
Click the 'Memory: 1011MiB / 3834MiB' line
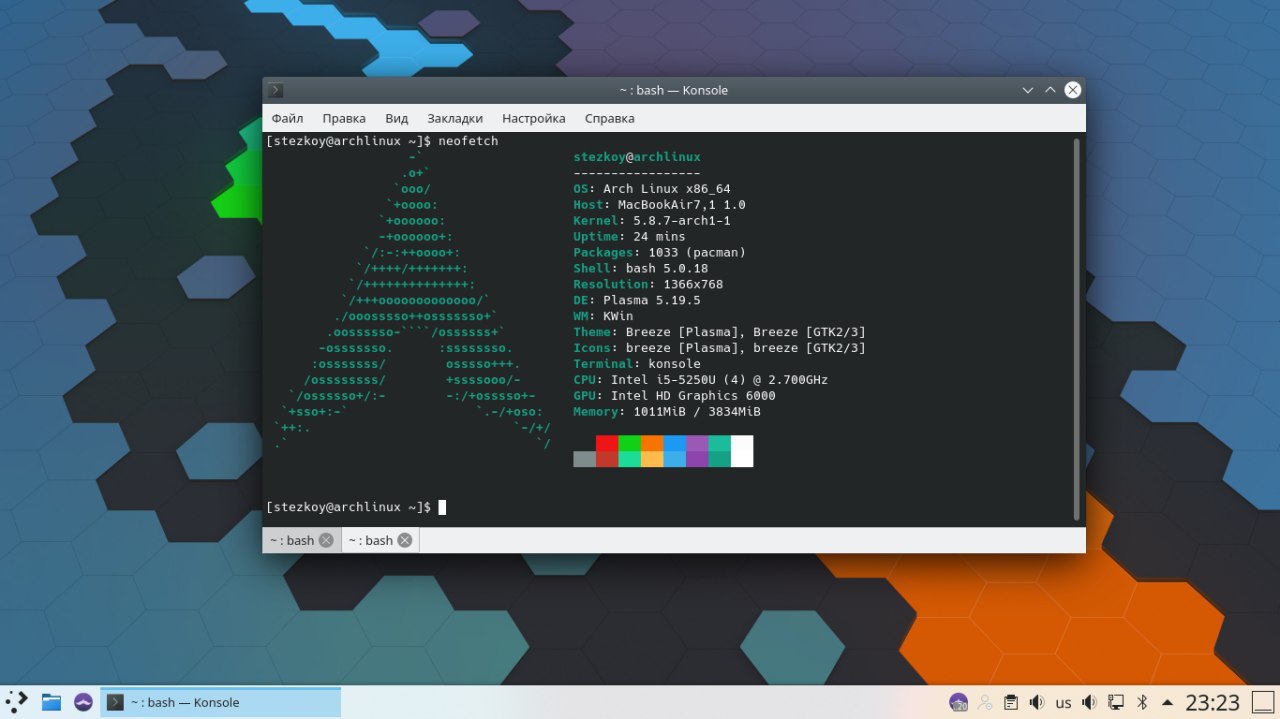(x=667, y=413)
